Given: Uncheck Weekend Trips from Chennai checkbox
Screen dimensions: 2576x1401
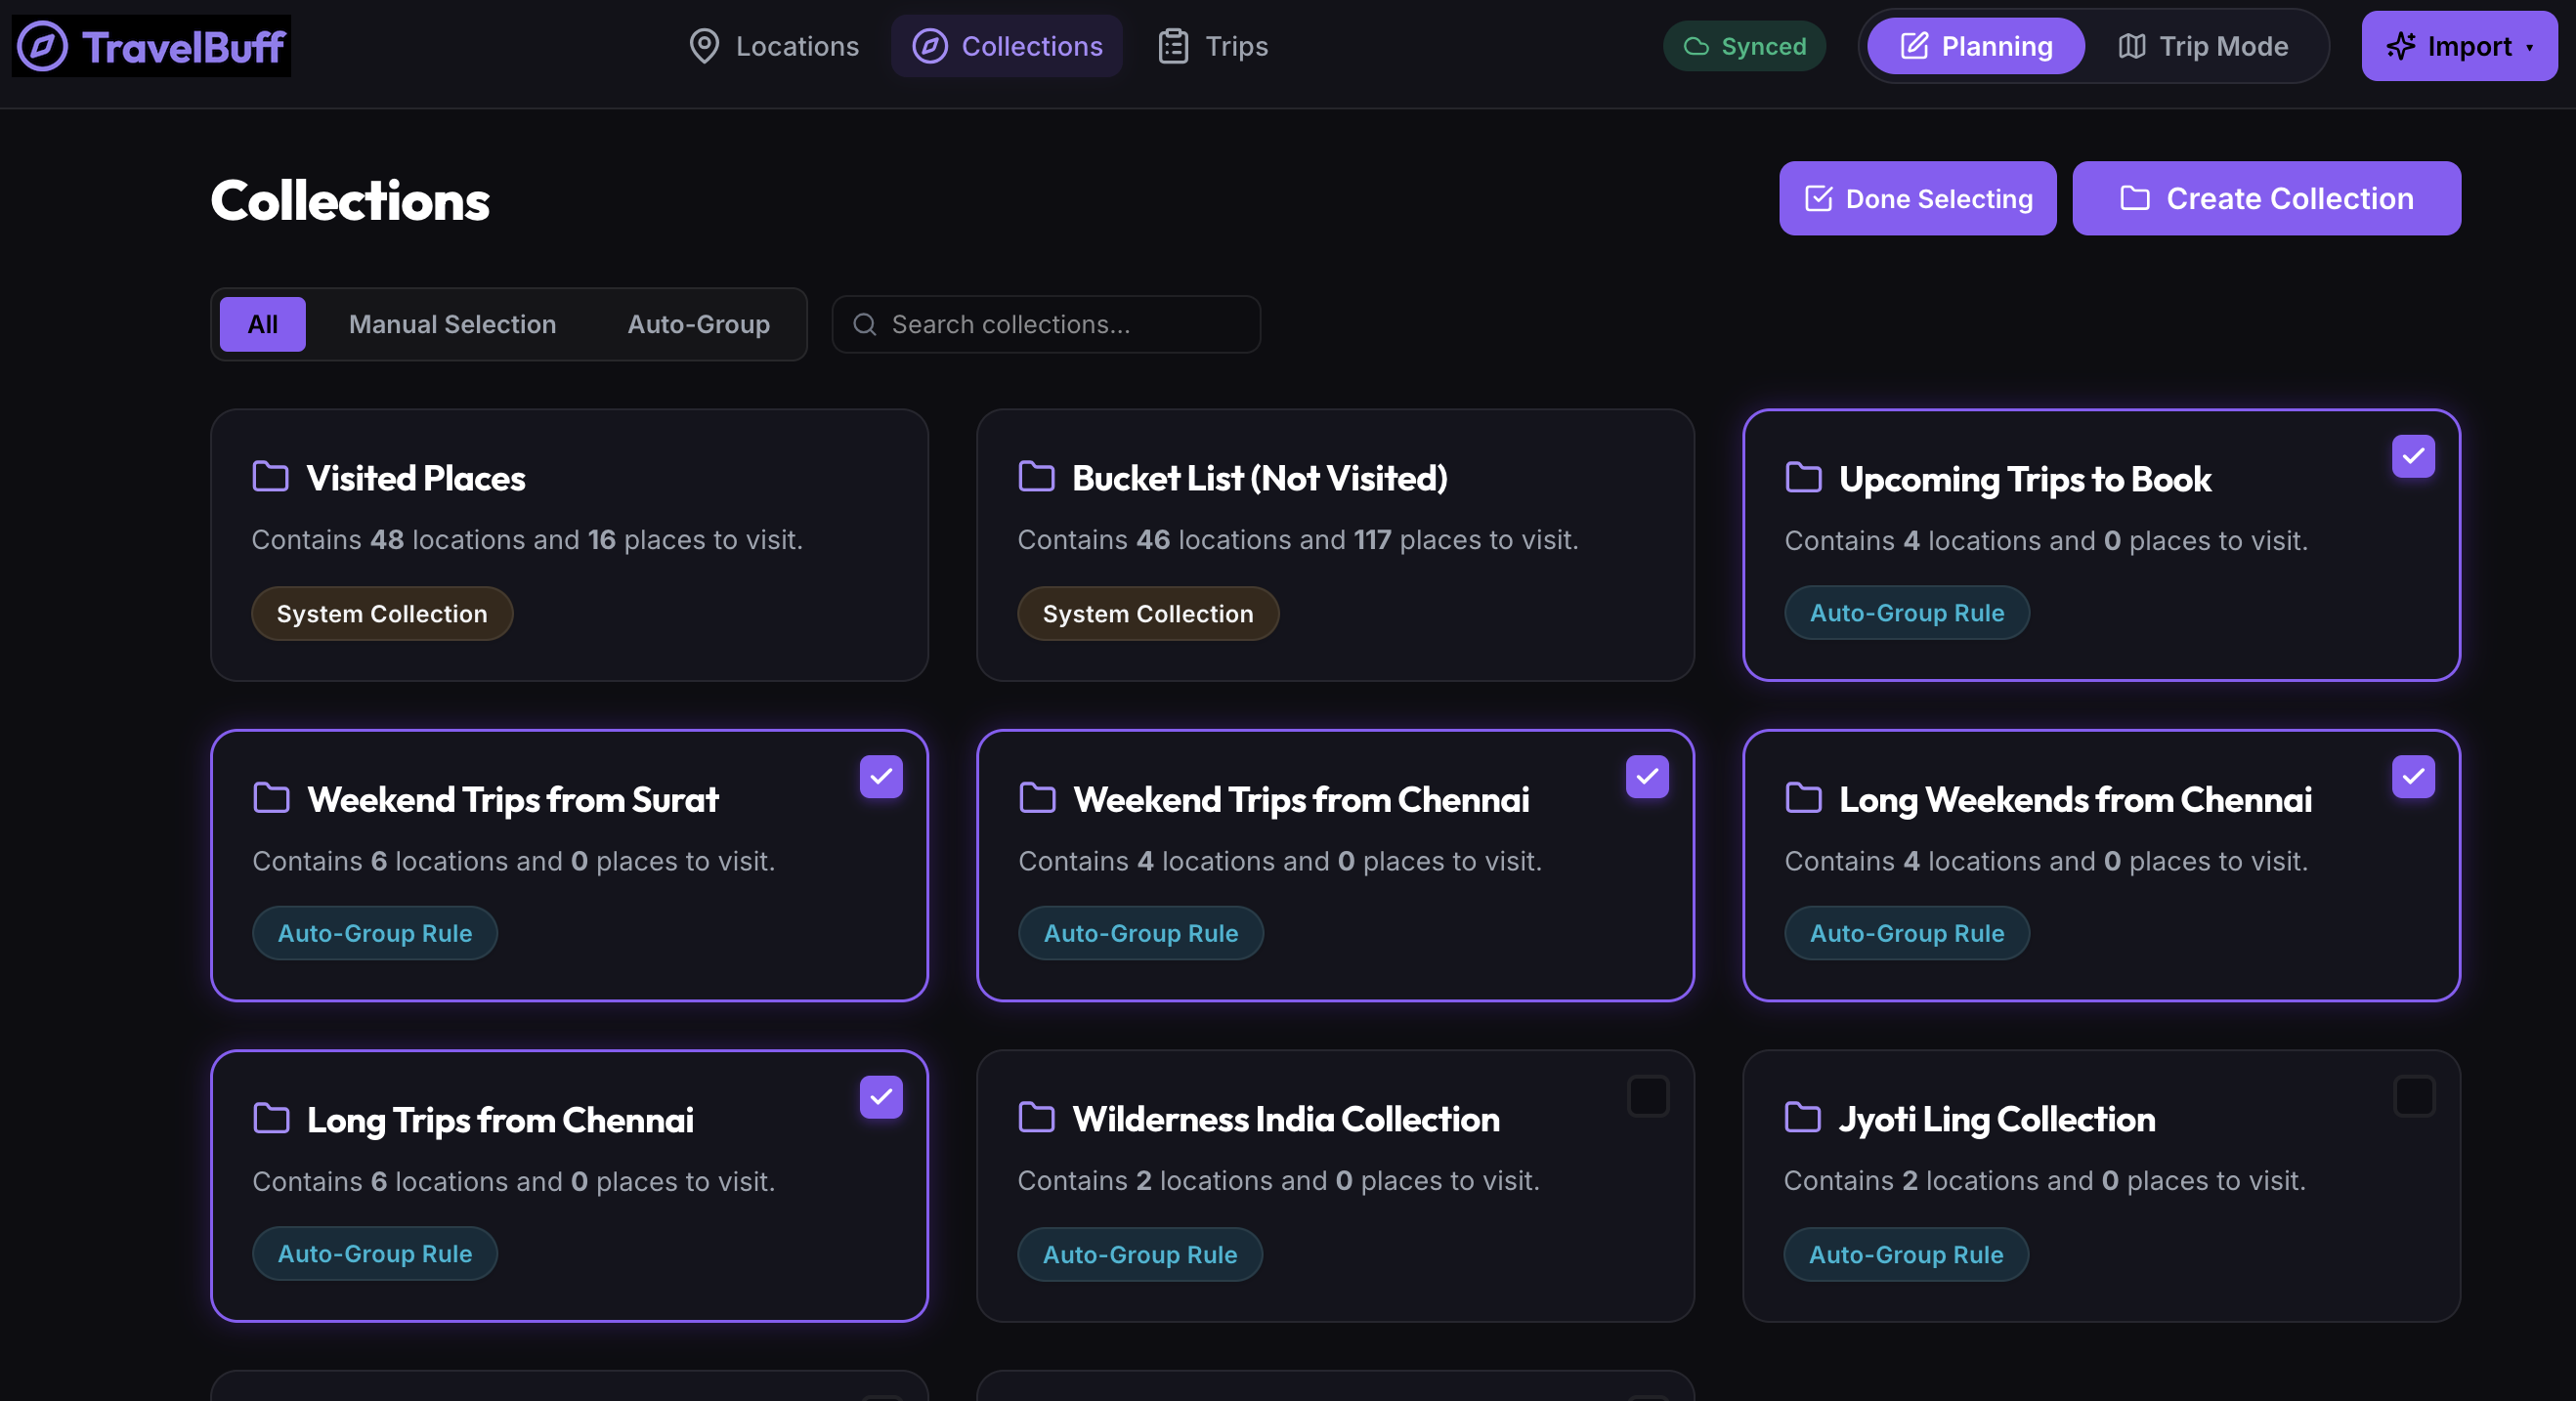Looking at the screenshot, I should pos(1647,776).
